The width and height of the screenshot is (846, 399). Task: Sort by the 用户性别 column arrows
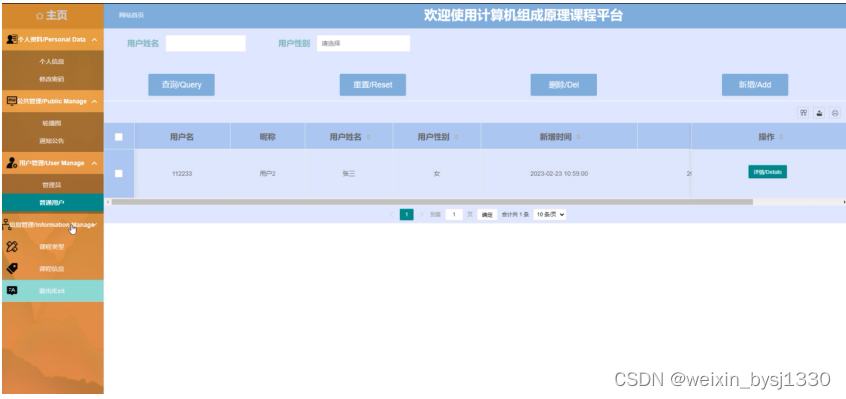click(456, 137)
